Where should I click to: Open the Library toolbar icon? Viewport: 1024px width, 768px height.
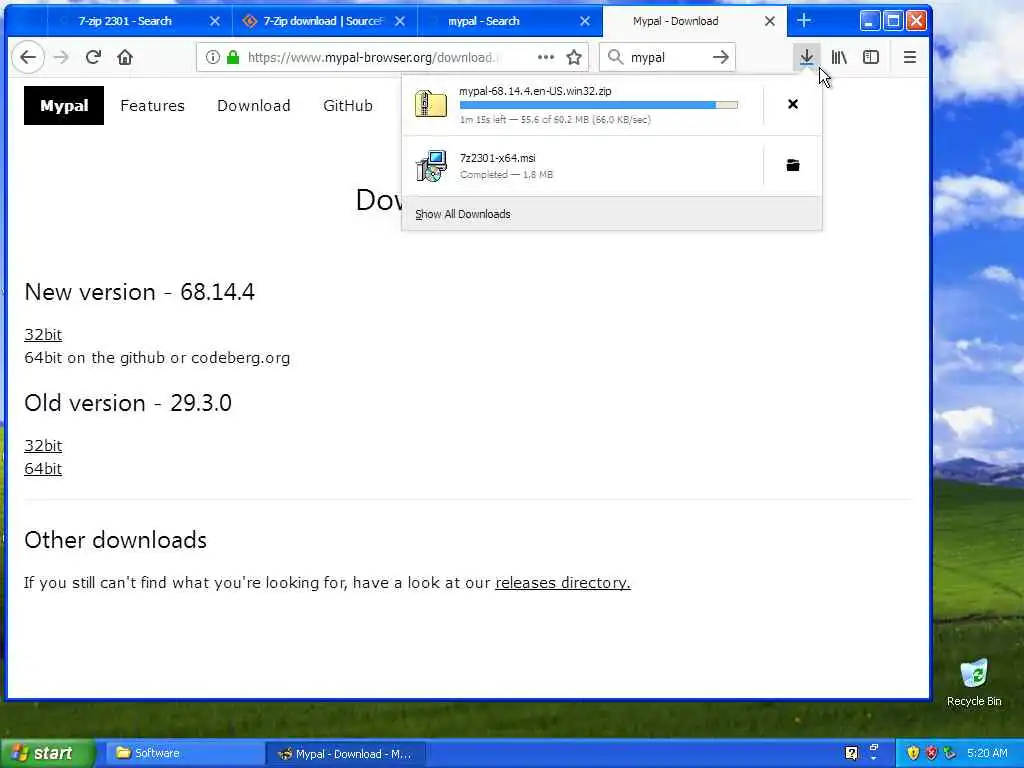(x=839, y=57)
